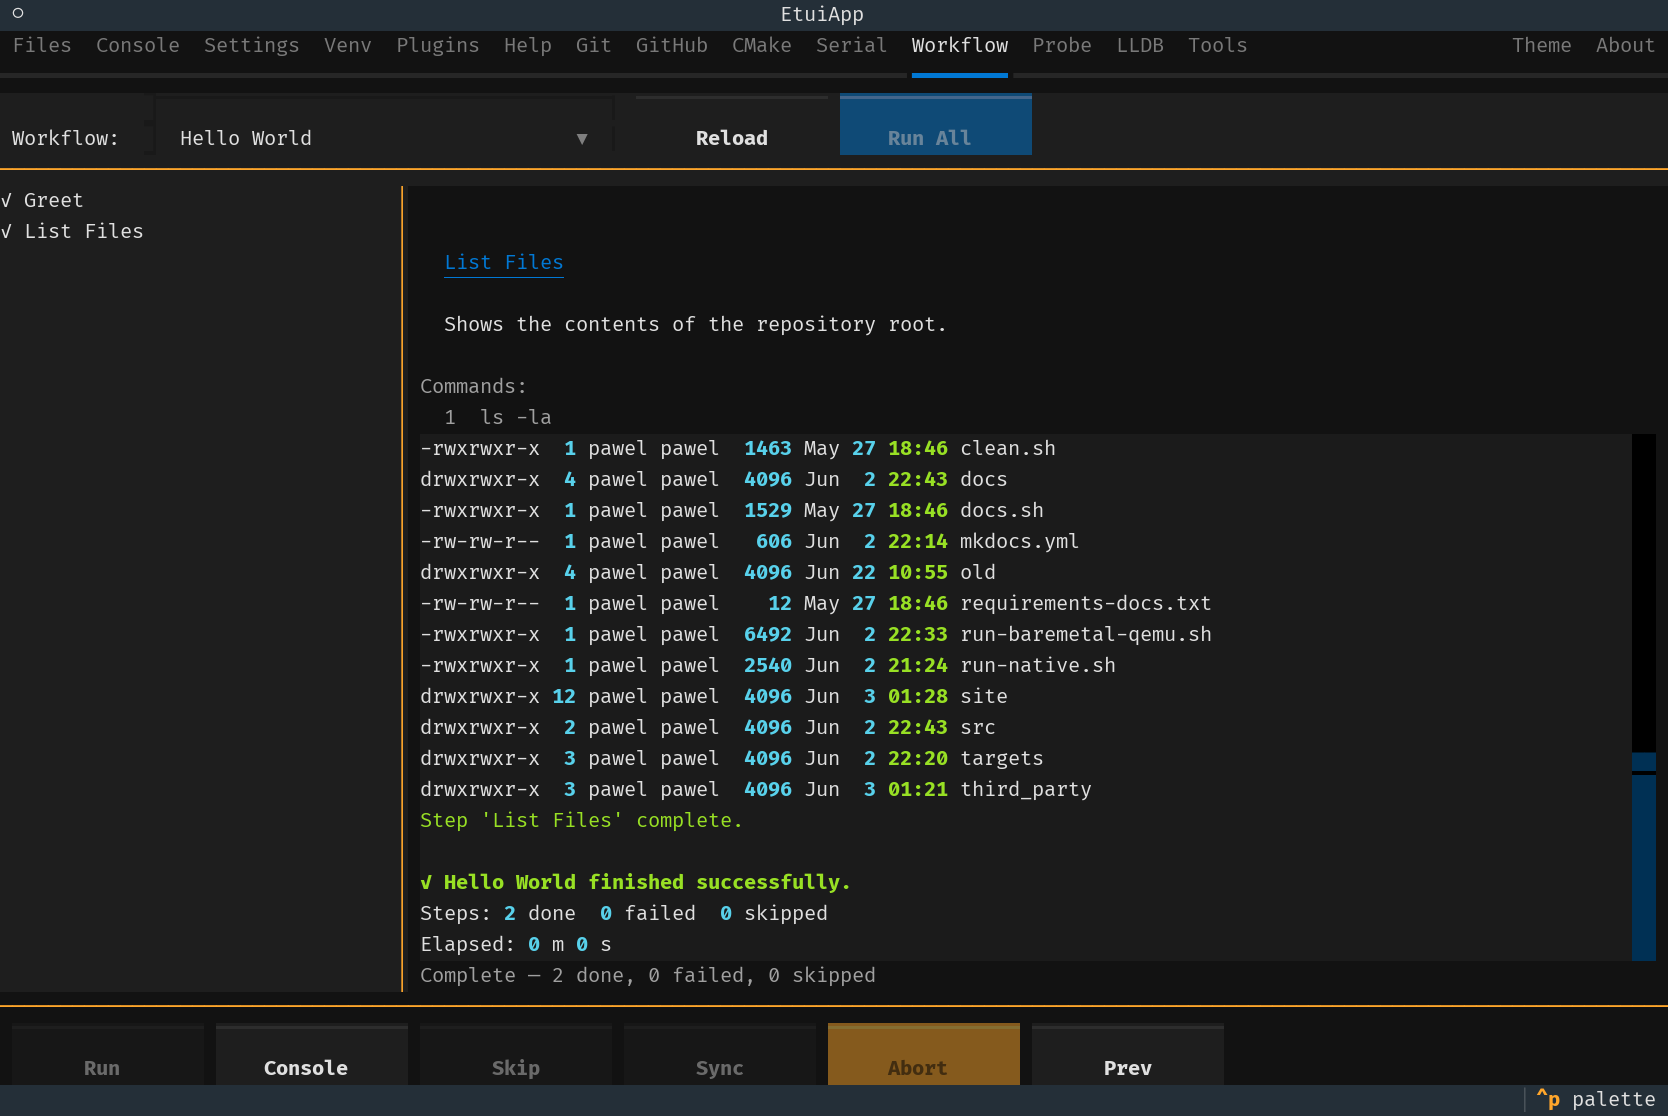Image resolution: width=1668 pixels, height=1116 pixels.
Task: Select the Workflow tab
Action: pos(960,45)
